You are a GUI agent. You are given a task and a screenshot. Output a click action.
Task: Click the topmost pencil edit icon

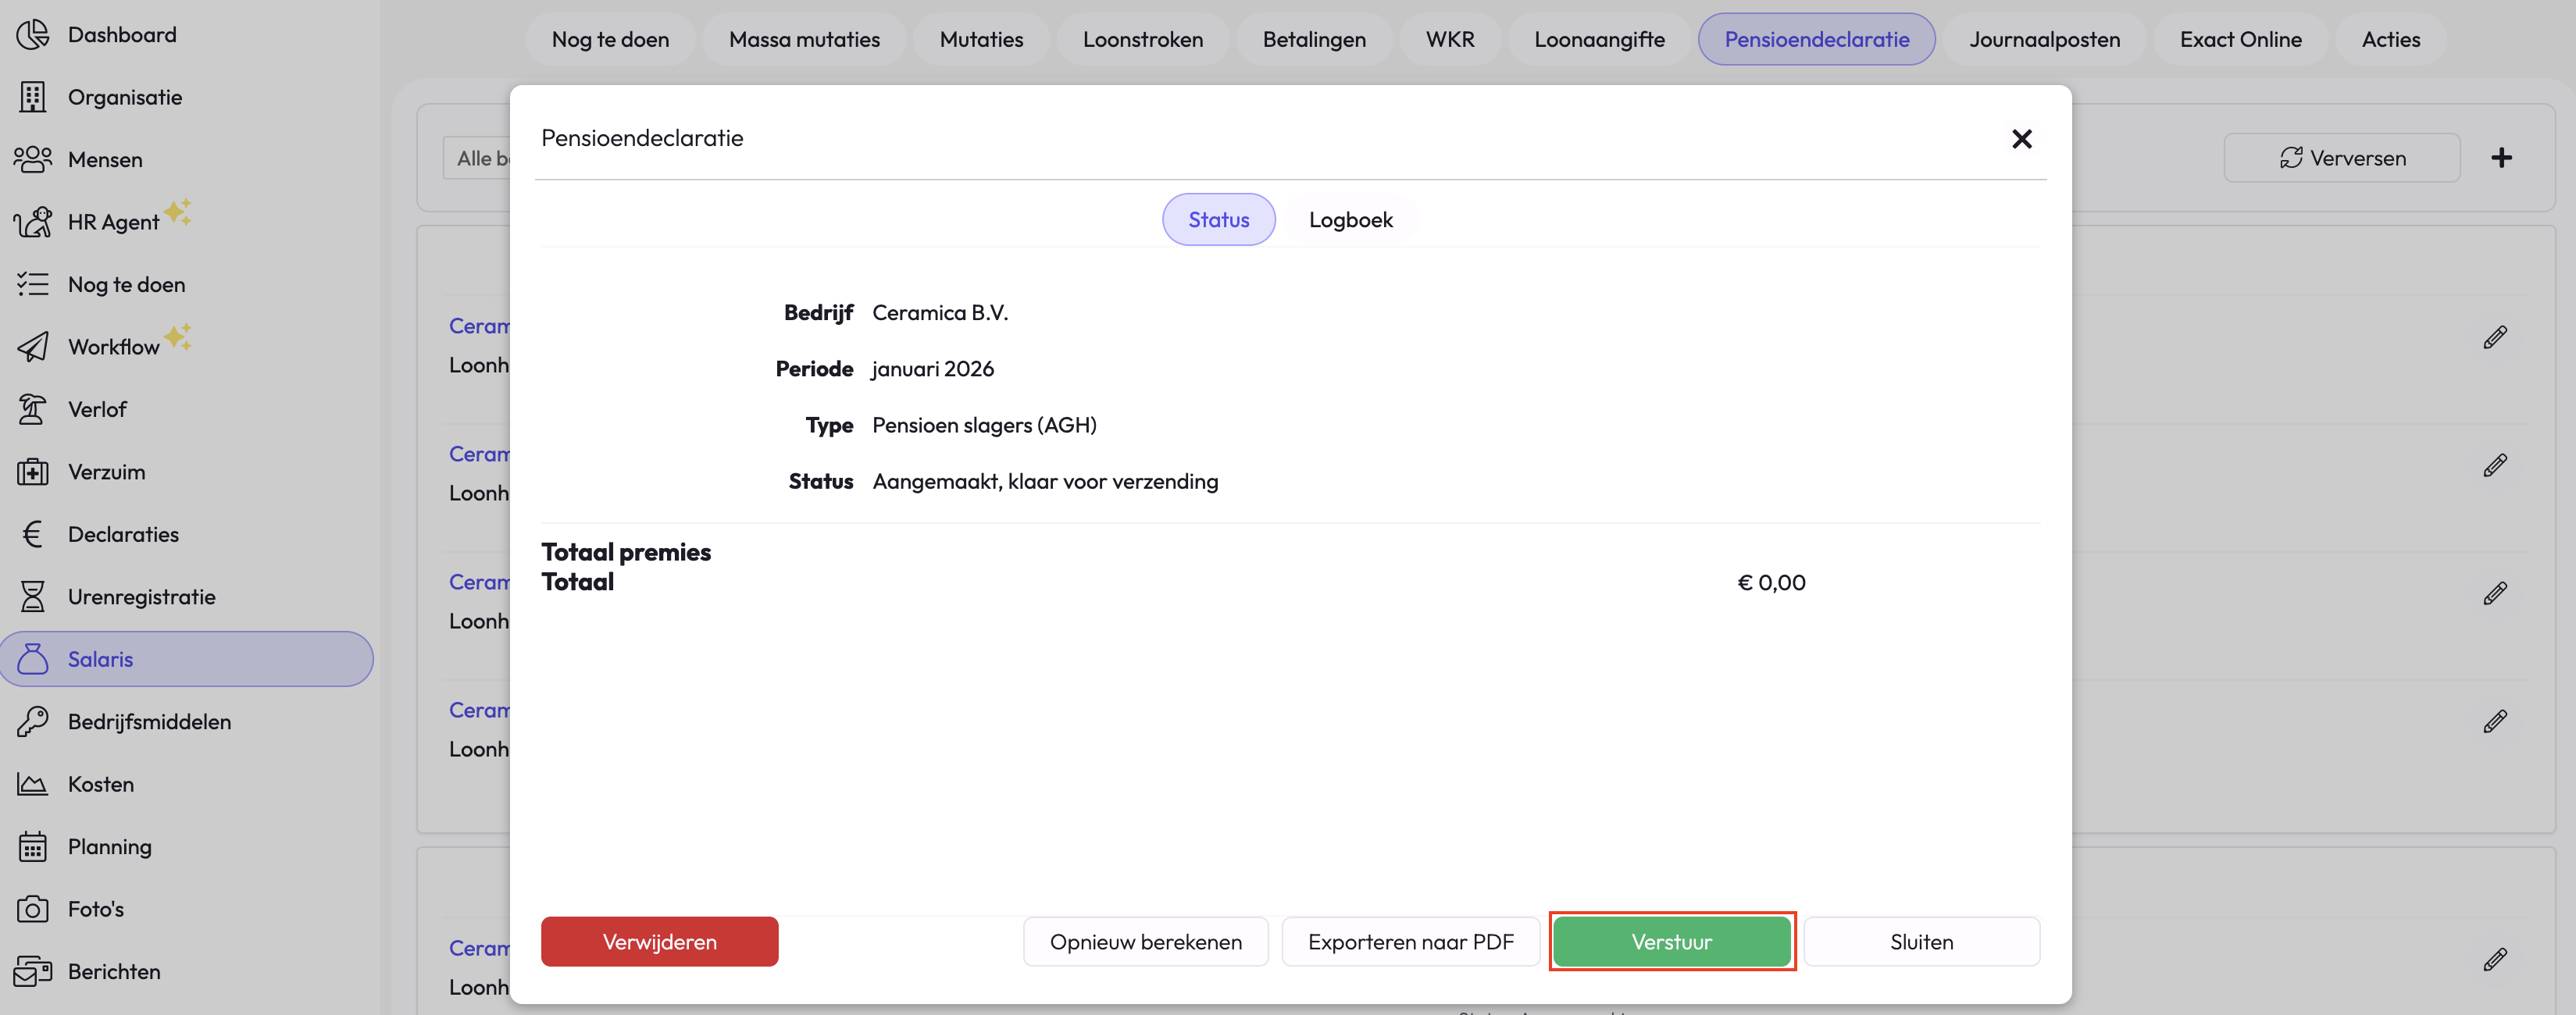(x=2494, y=338)
